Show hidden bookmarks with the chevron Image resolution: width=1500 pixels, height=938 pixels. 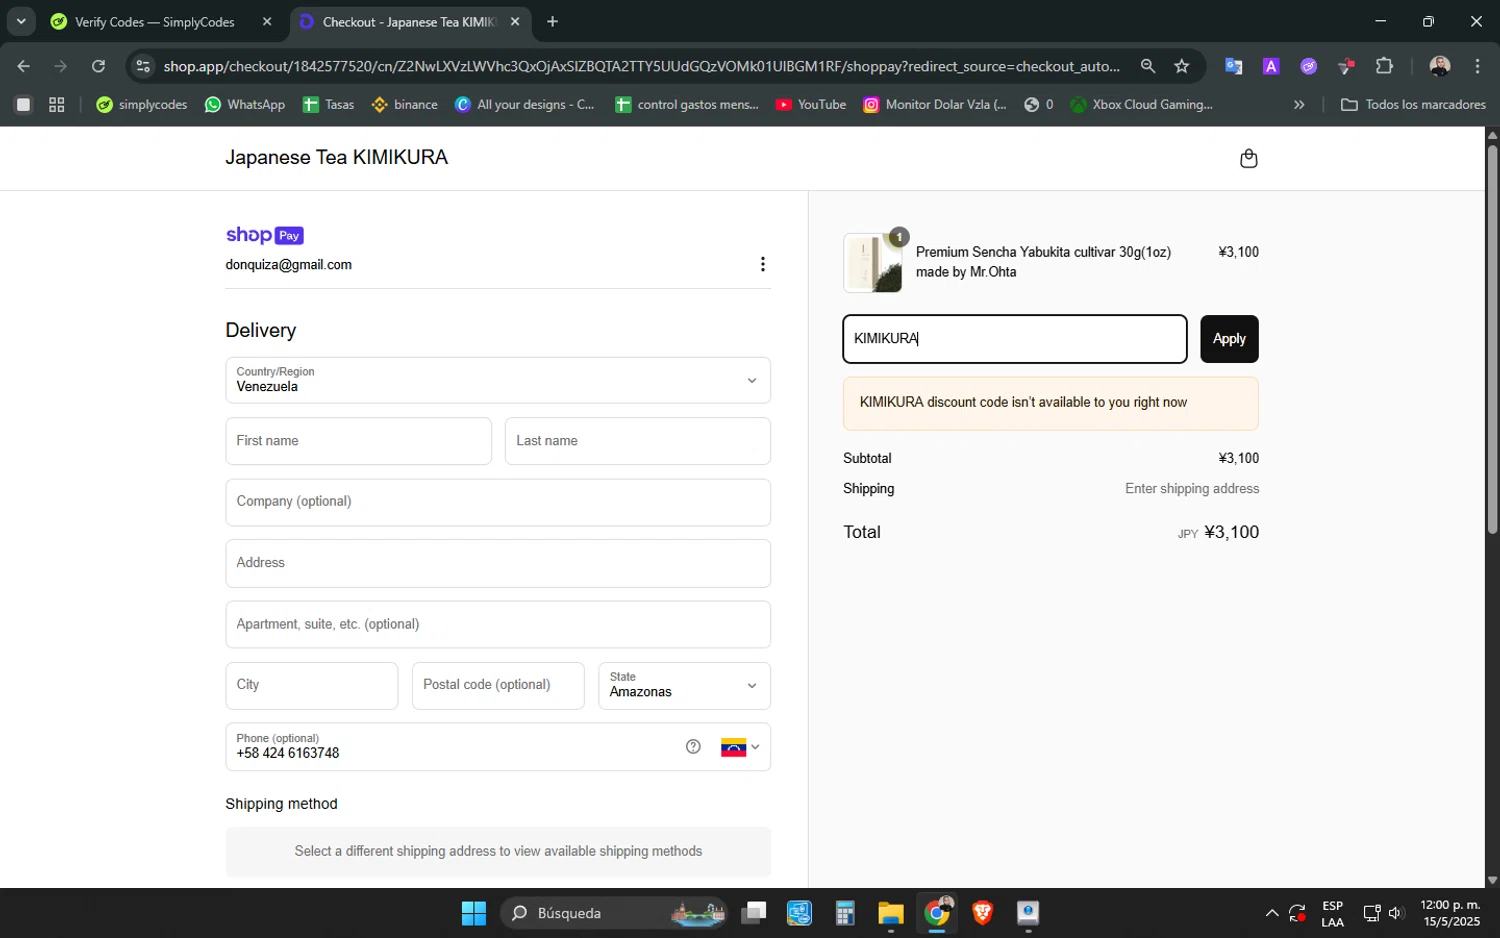tap(1299, 104)
